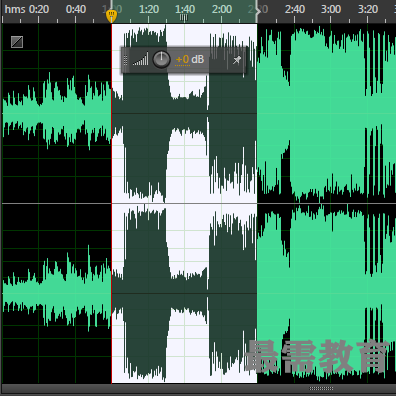The width and height of the screenshot is (396, 396).
Task: Click the small marker below 1:40 on the ruler
Action: click(x=184, y=18)
